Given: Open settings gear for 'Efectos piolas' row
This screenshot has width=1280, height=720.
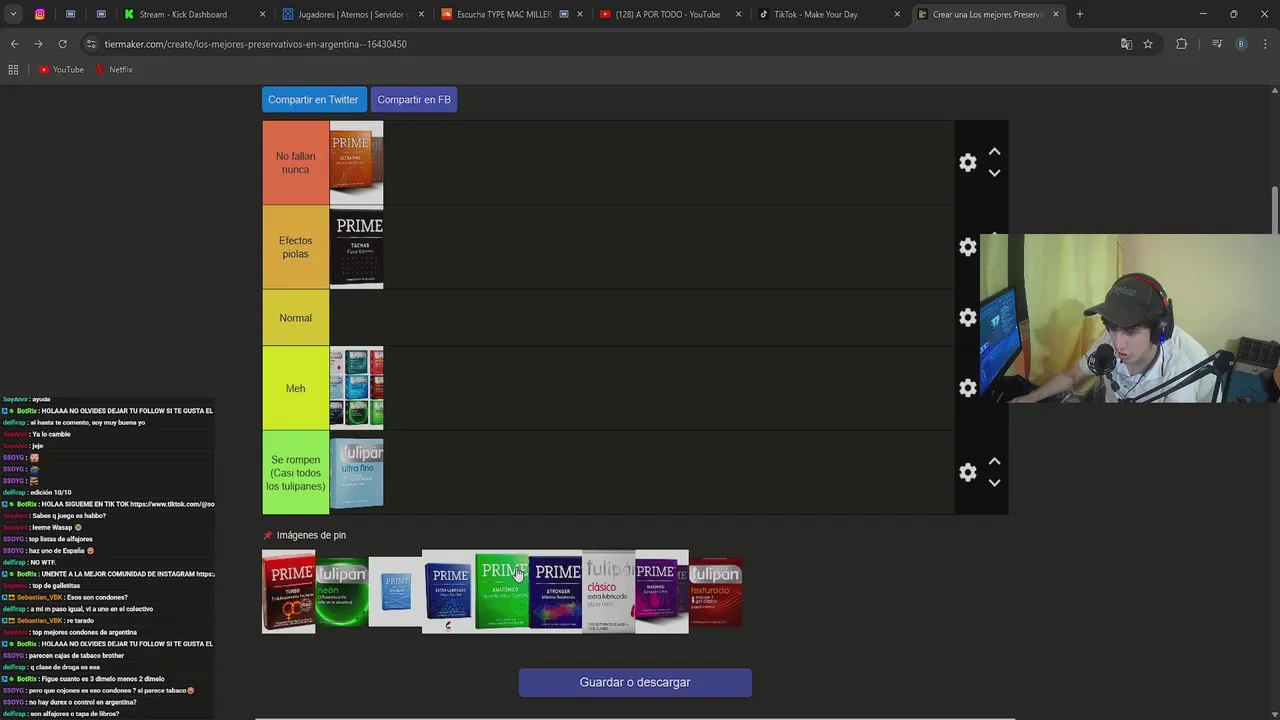Looking at the screenshot, I should [x=967, y=247].
